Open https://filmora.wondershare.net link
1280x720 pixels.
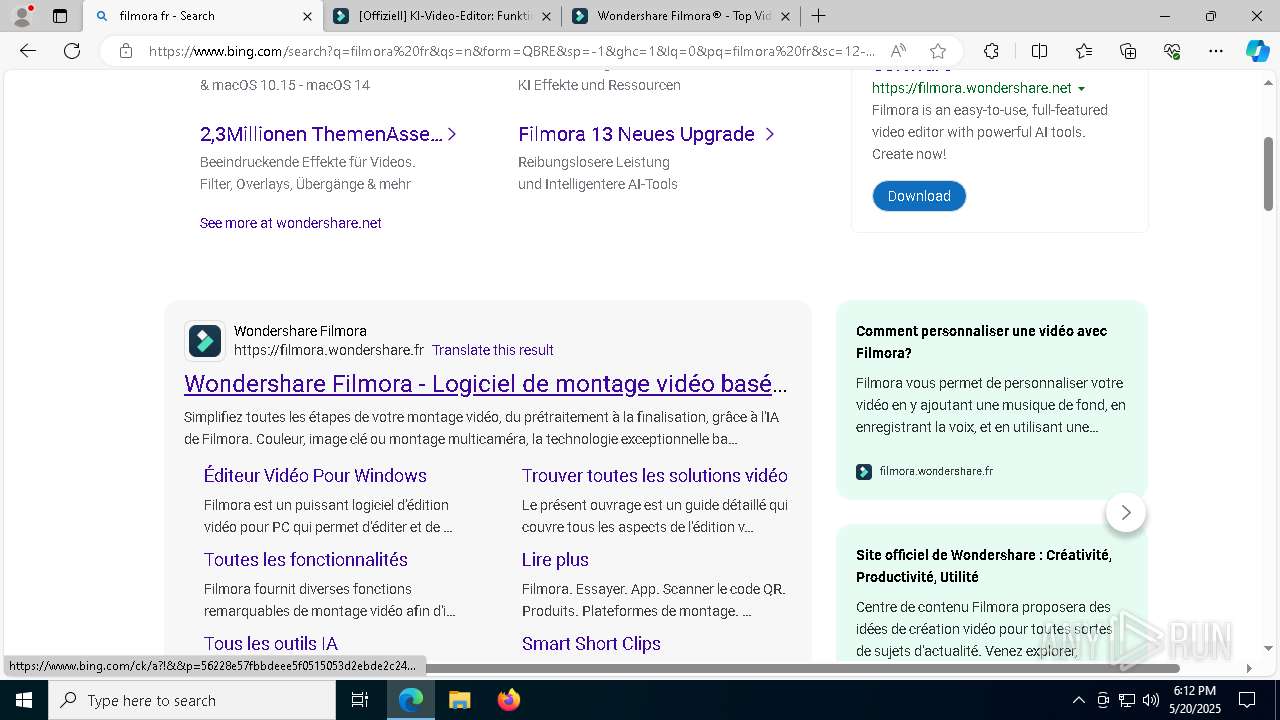(x=971, y=88)
